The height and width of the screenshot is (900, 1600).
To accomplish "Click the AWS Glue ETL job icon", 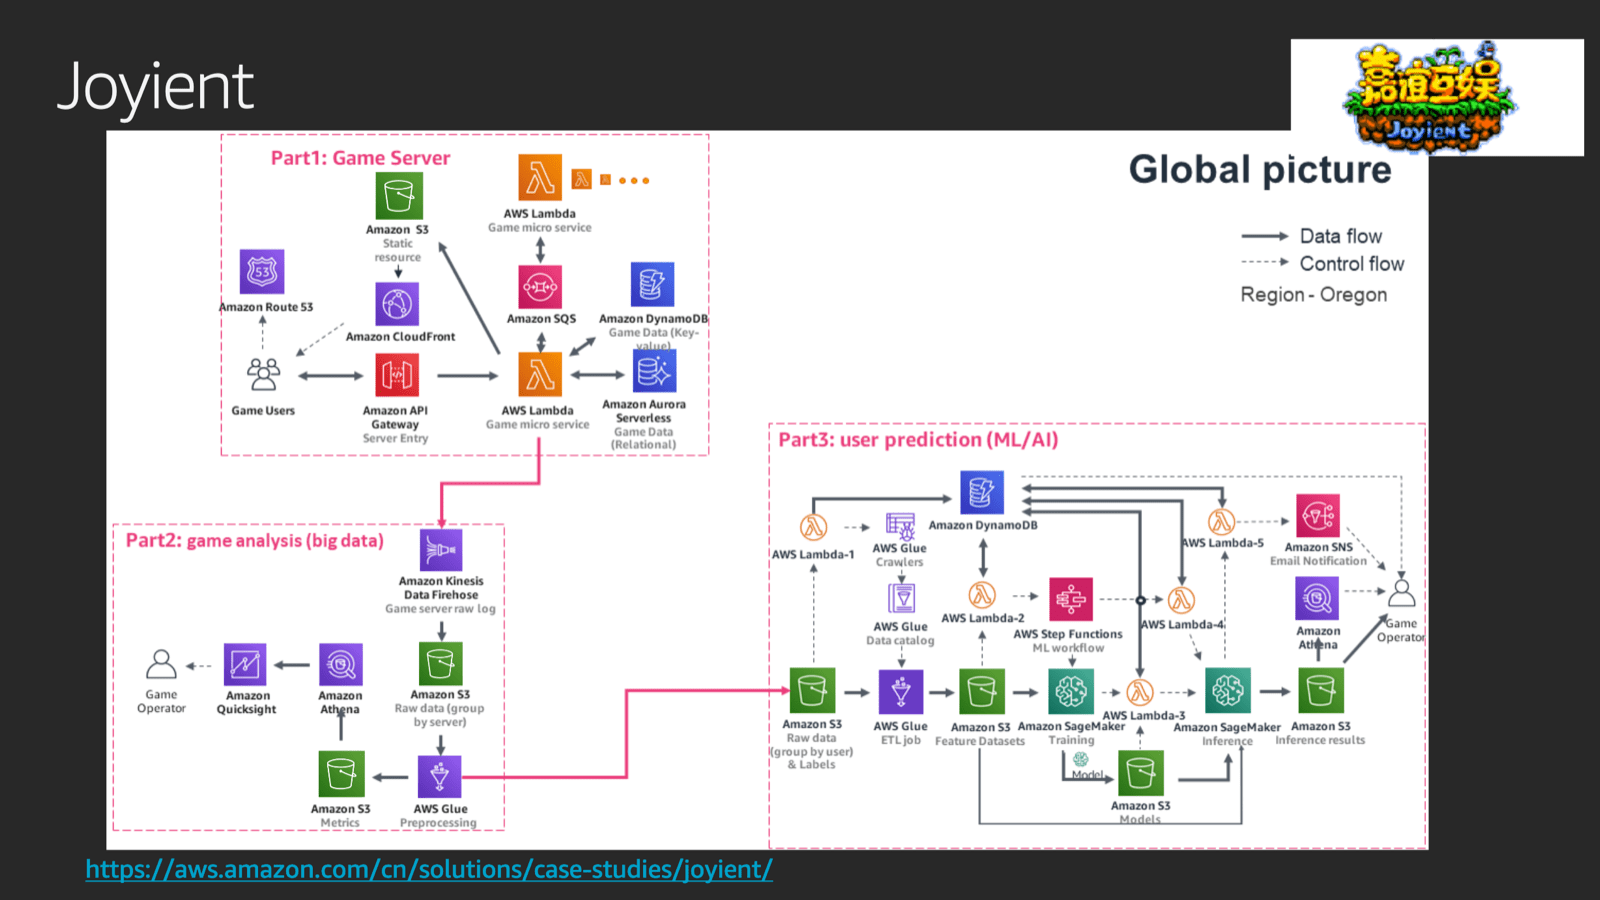I will click(901, 692).
